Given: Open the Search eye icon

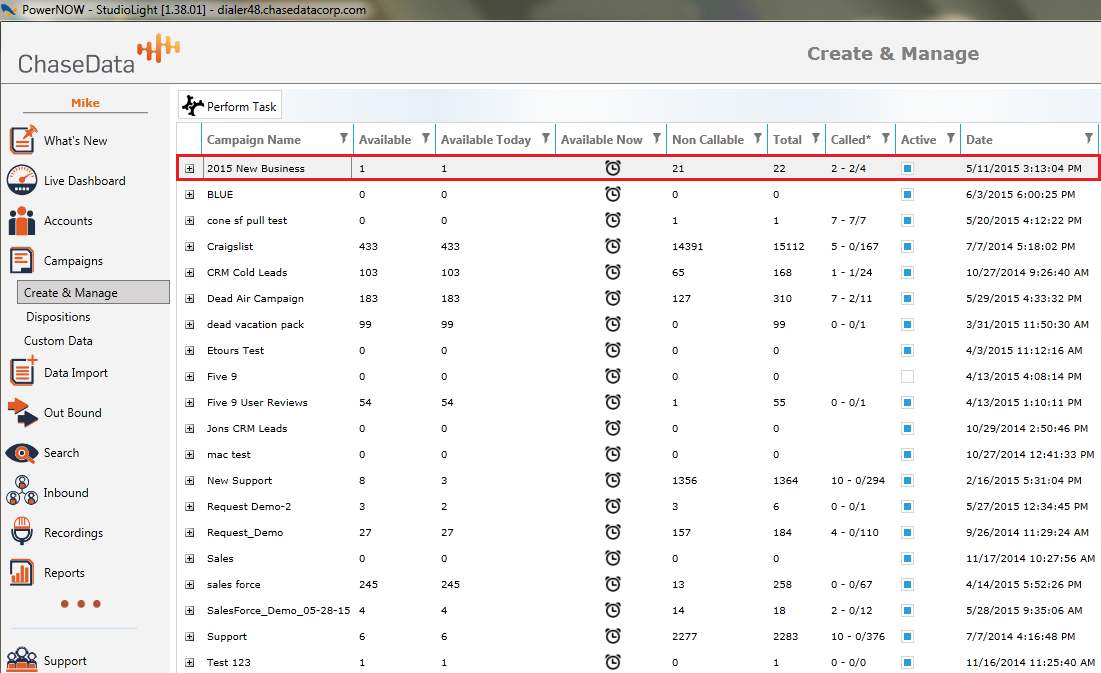Looking at the screenshot, I should pos(22,453).
